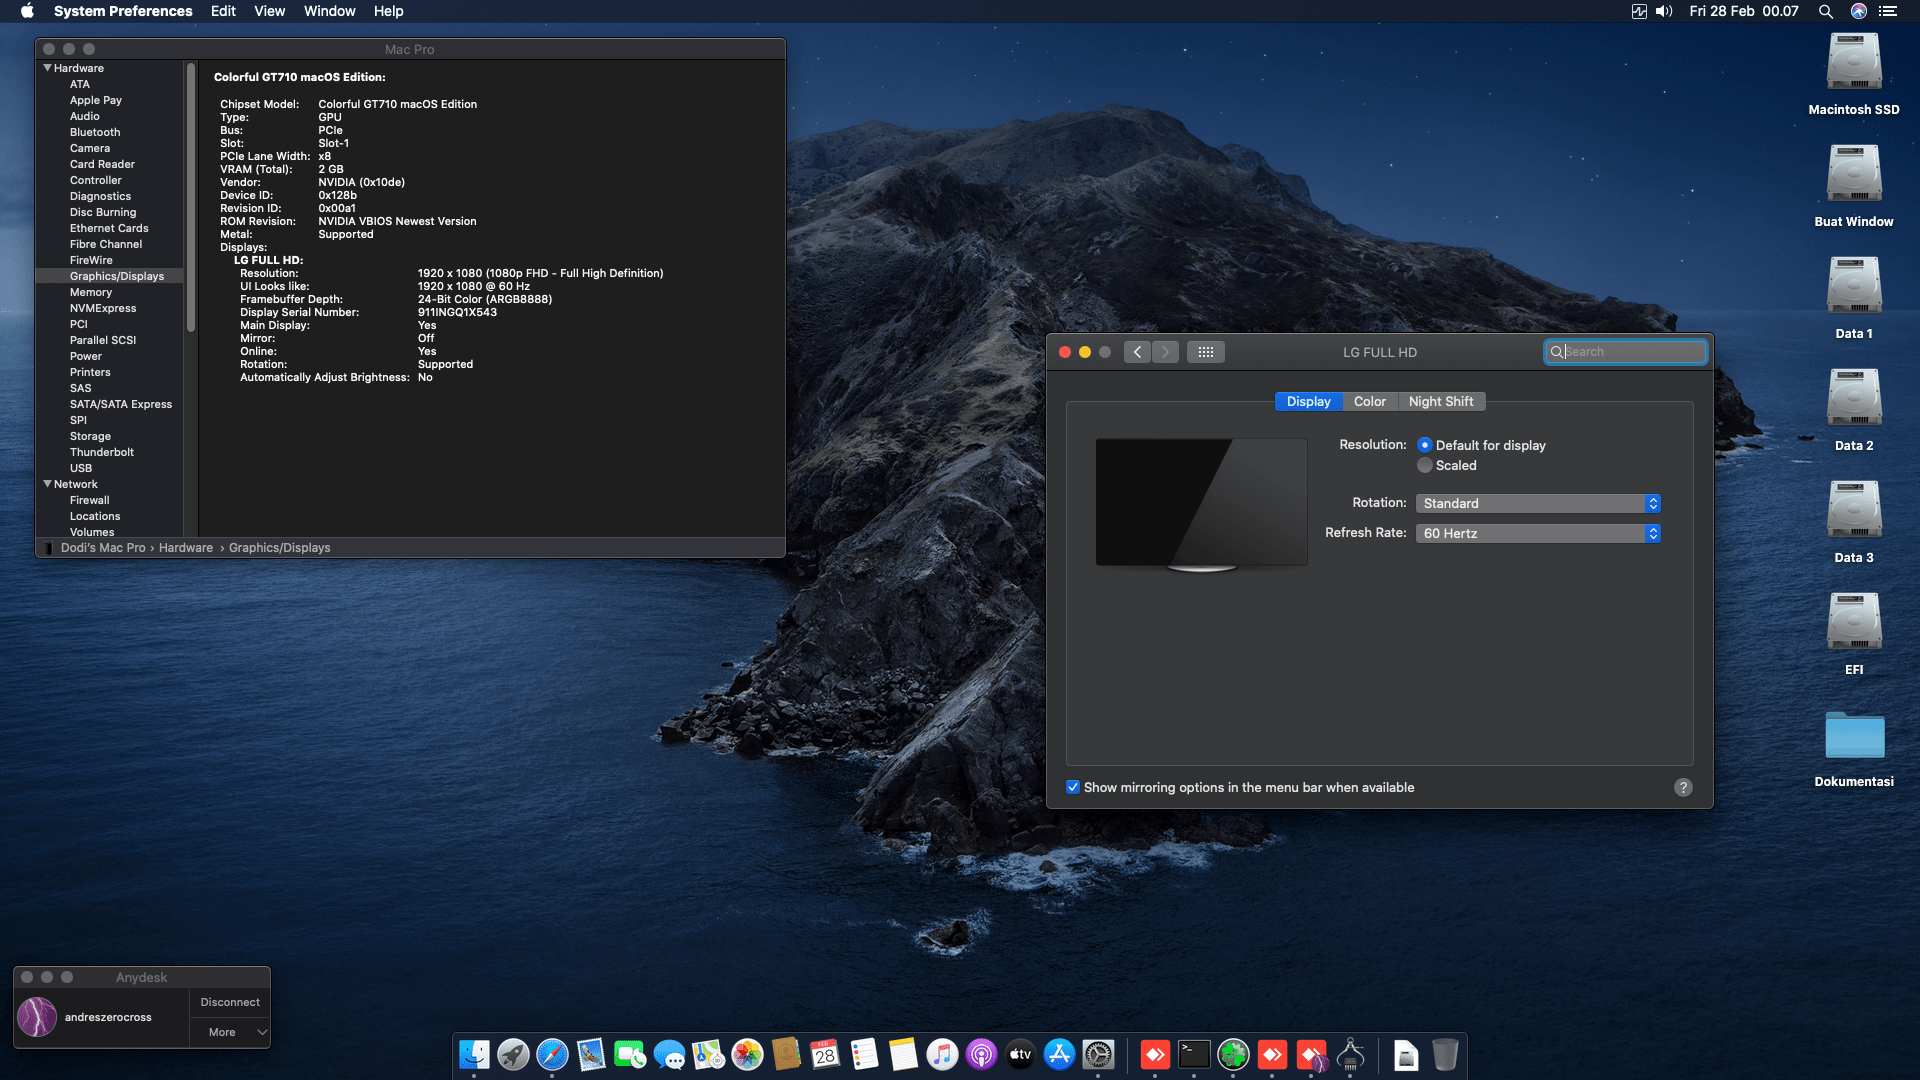Open the Trash in Dock

pyautogui.click(x=1445, y=1054)
